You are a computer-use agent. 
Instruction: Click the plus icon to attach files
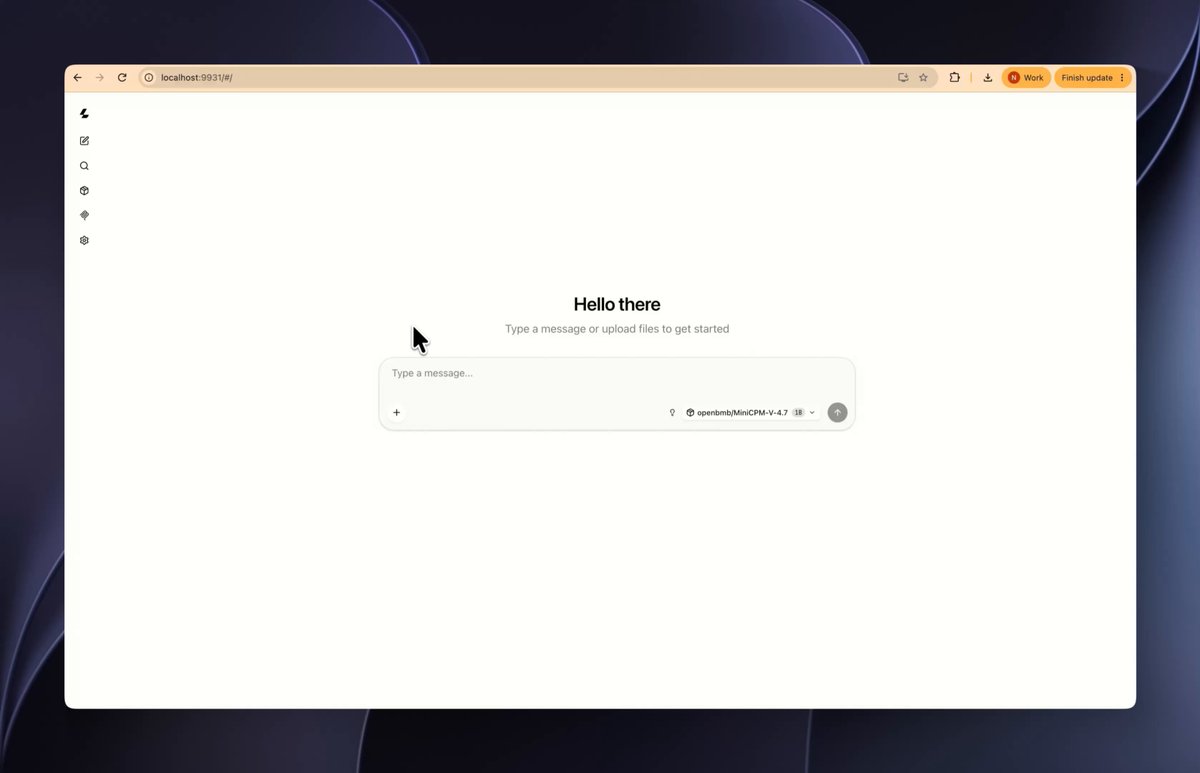click(x=396, y=412)
